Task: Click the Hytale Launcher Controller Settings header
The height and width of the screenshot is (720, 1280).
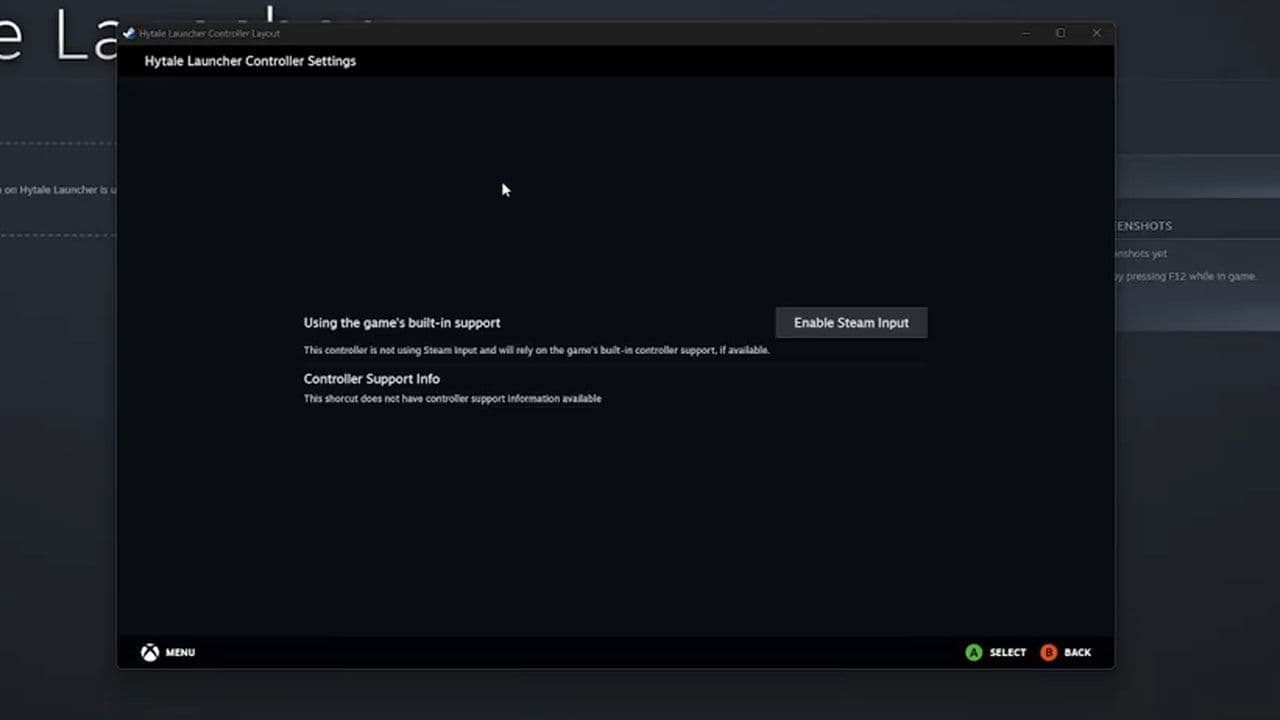Action: tap(250, 61)
